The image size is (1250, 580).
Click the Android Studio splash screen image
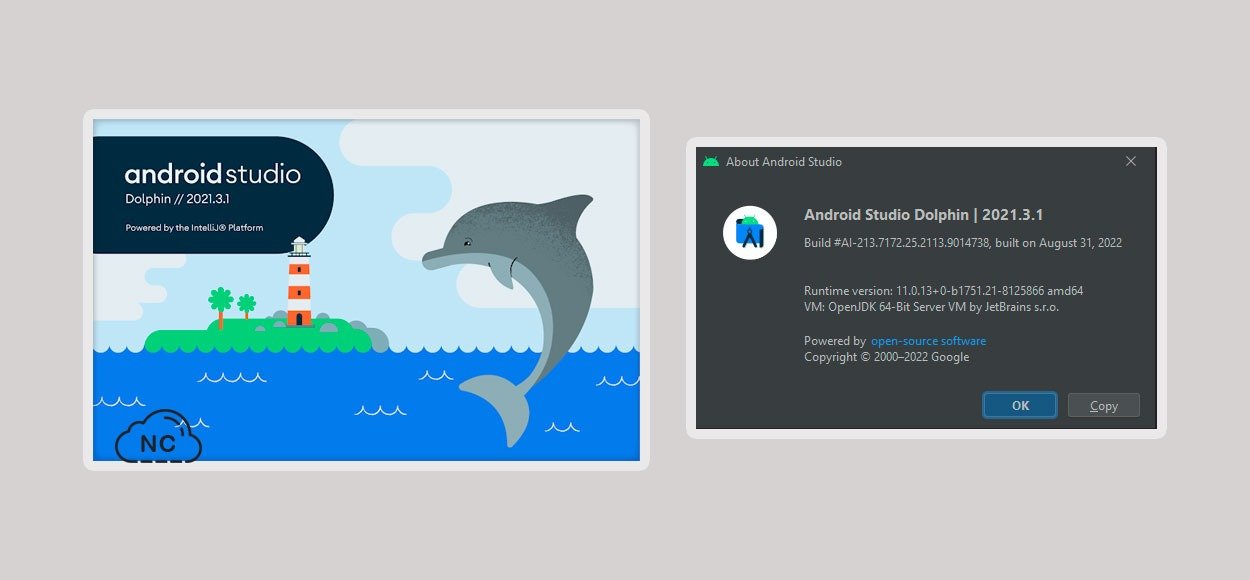pyautogui.click(x=366, y=290)
